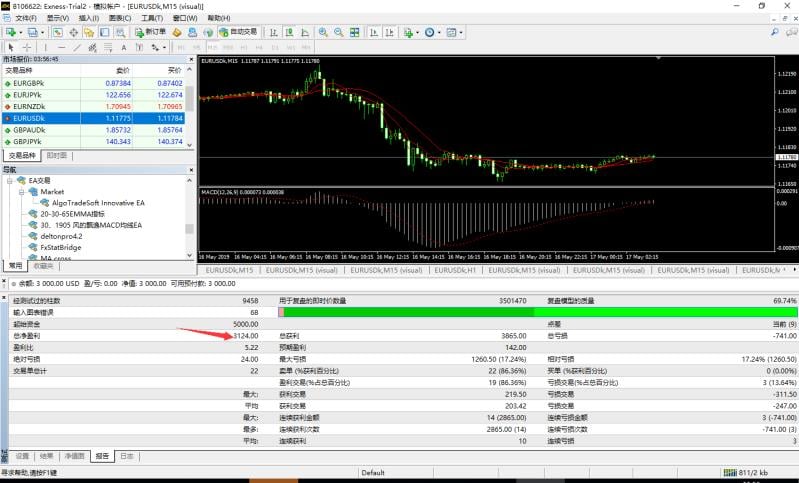
Task: Zoom out the chart with magnifier minus
Action: point(339,32)
